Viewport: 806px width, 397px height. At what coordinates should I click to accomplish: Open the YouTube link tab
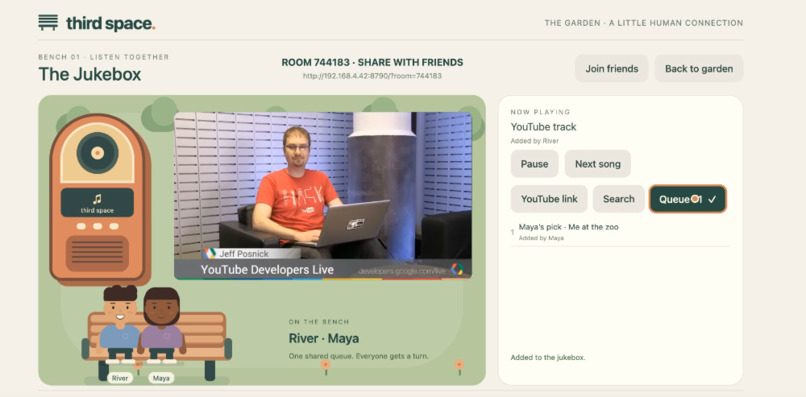(x=549, y=199)
